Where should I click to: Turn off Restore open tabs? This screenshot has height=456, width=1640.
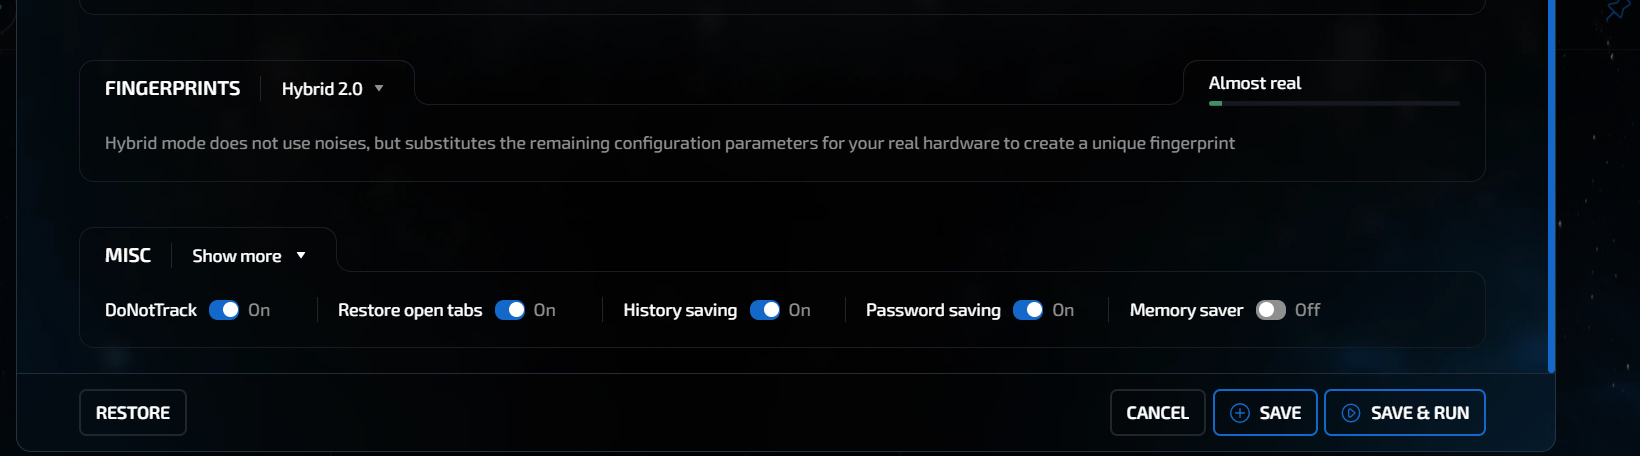coord(510,310)
